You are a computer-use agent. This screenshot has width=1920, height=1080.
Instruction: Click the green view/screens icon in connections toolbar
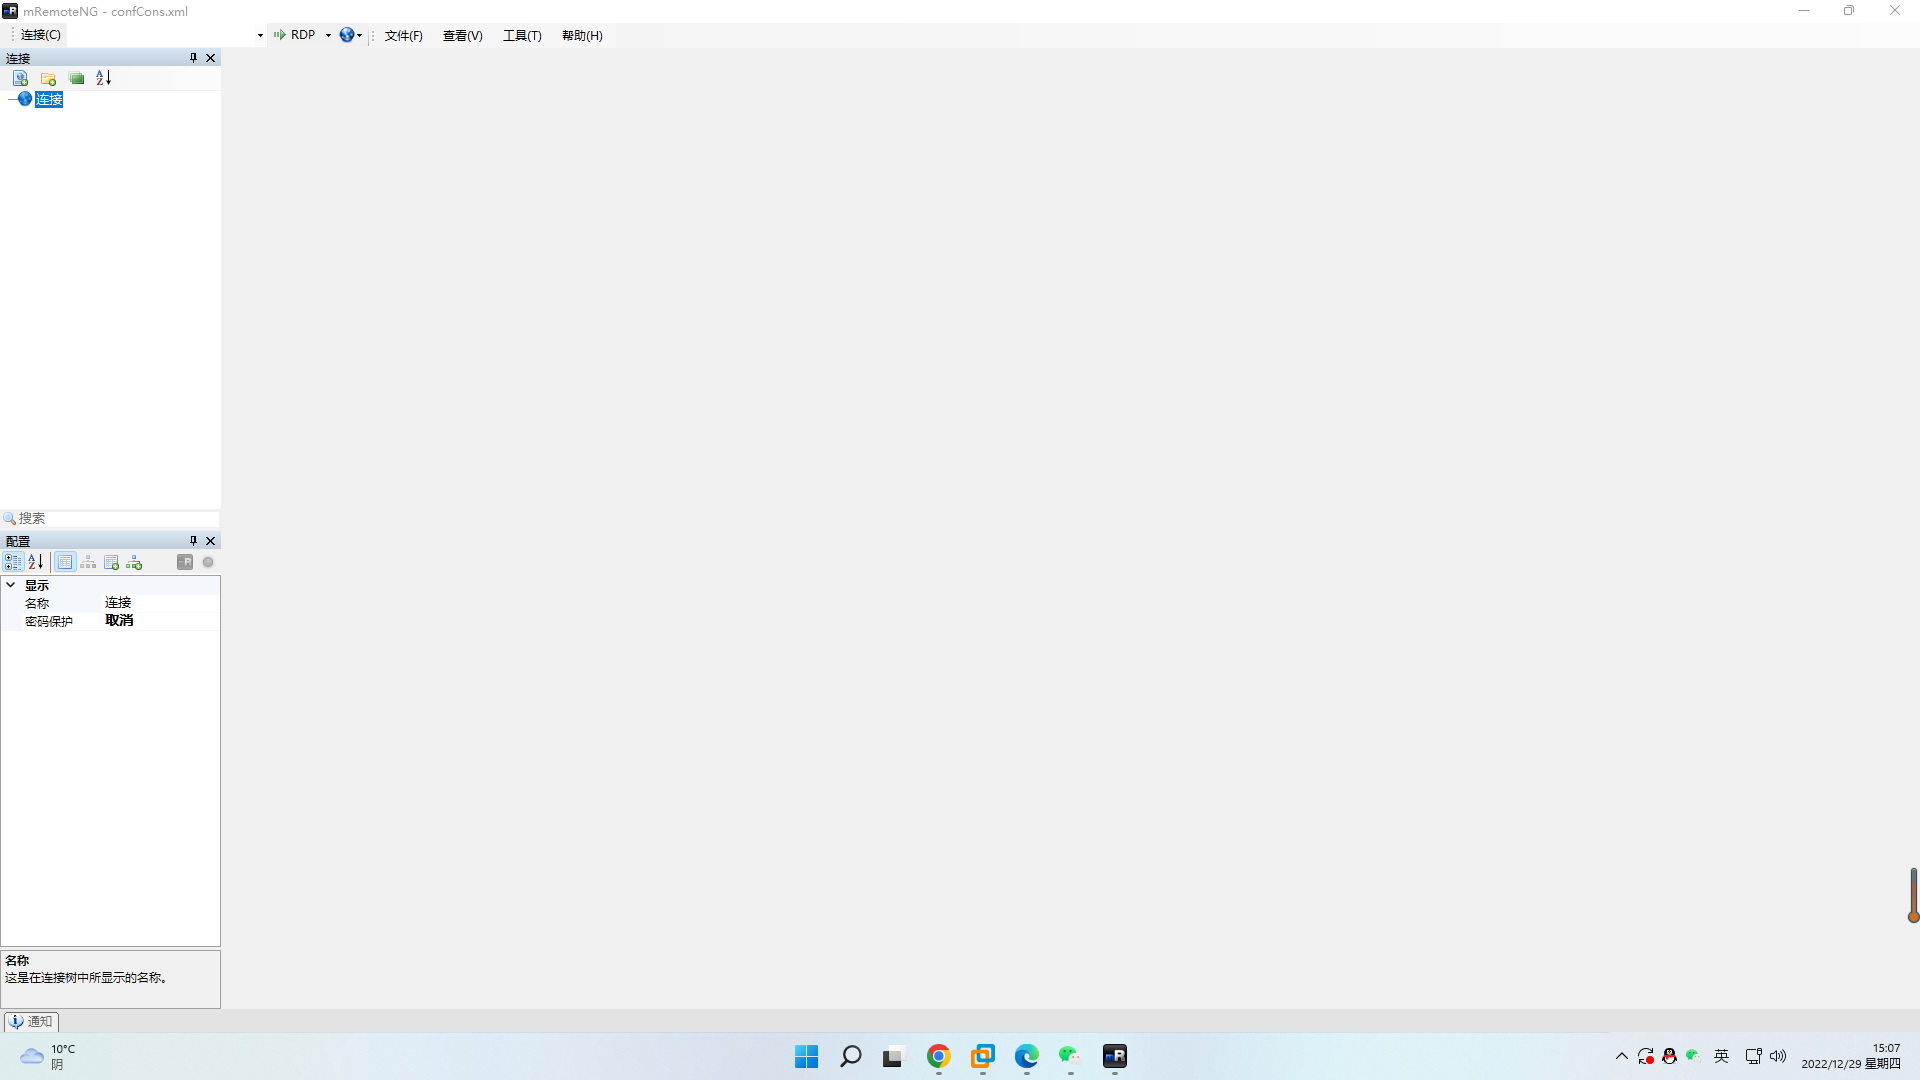[76, 78]
